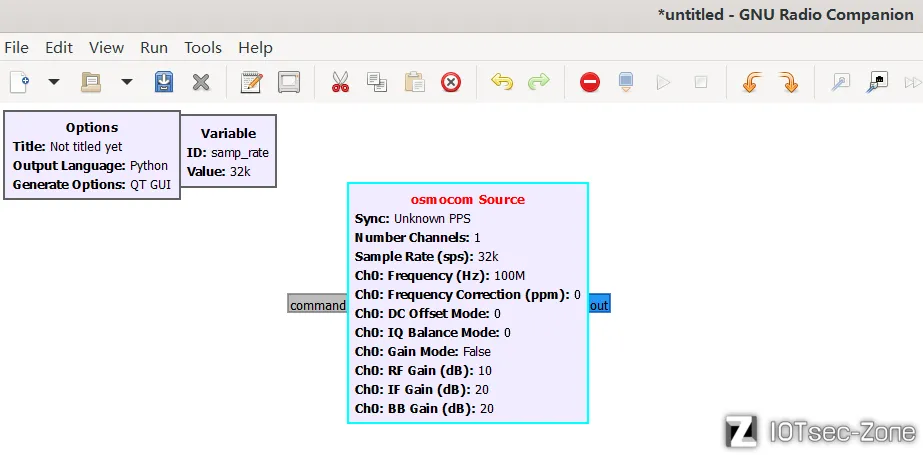Open the Tools menu
The width and height of the screenshot is (923, 455).
tap(203, 48)
